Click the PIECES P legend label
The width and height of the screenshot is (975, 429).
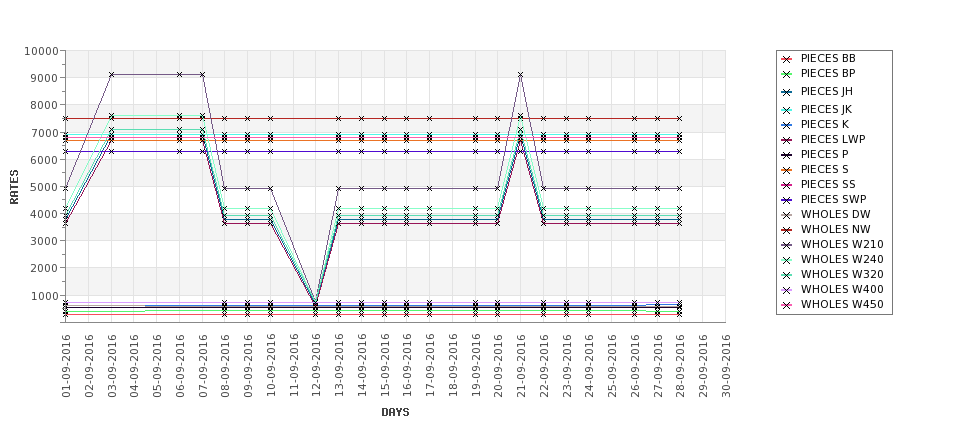click(x=824, y=154)
